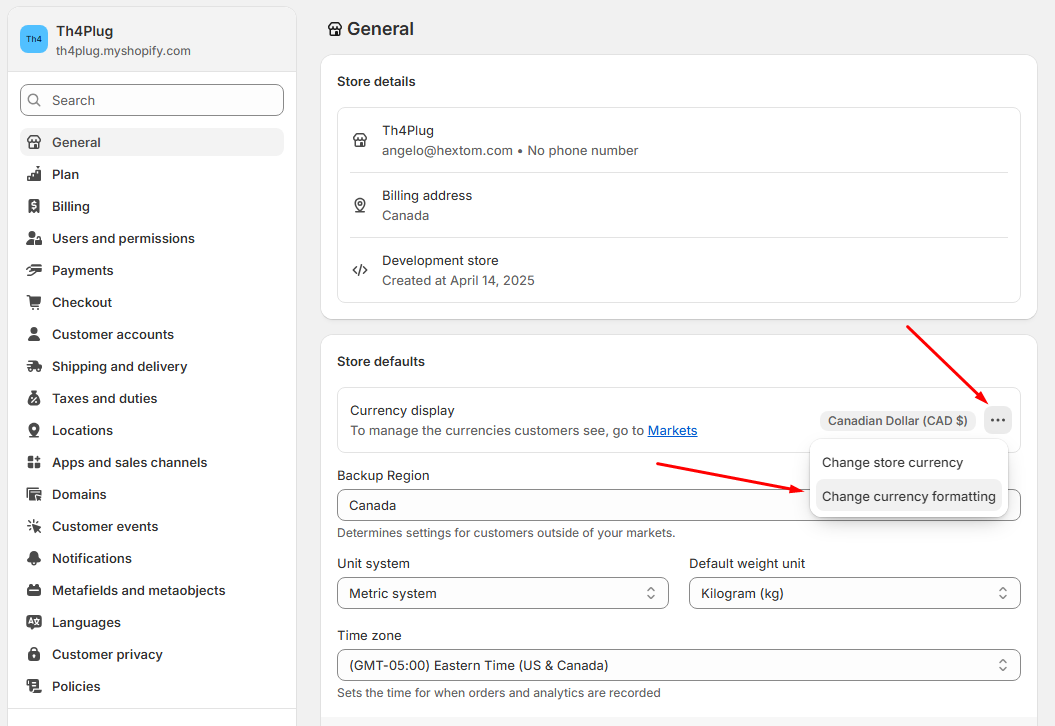This screenshot has width=1055, height=726.
Task: Click the Development store row
Action: point(678,270)
